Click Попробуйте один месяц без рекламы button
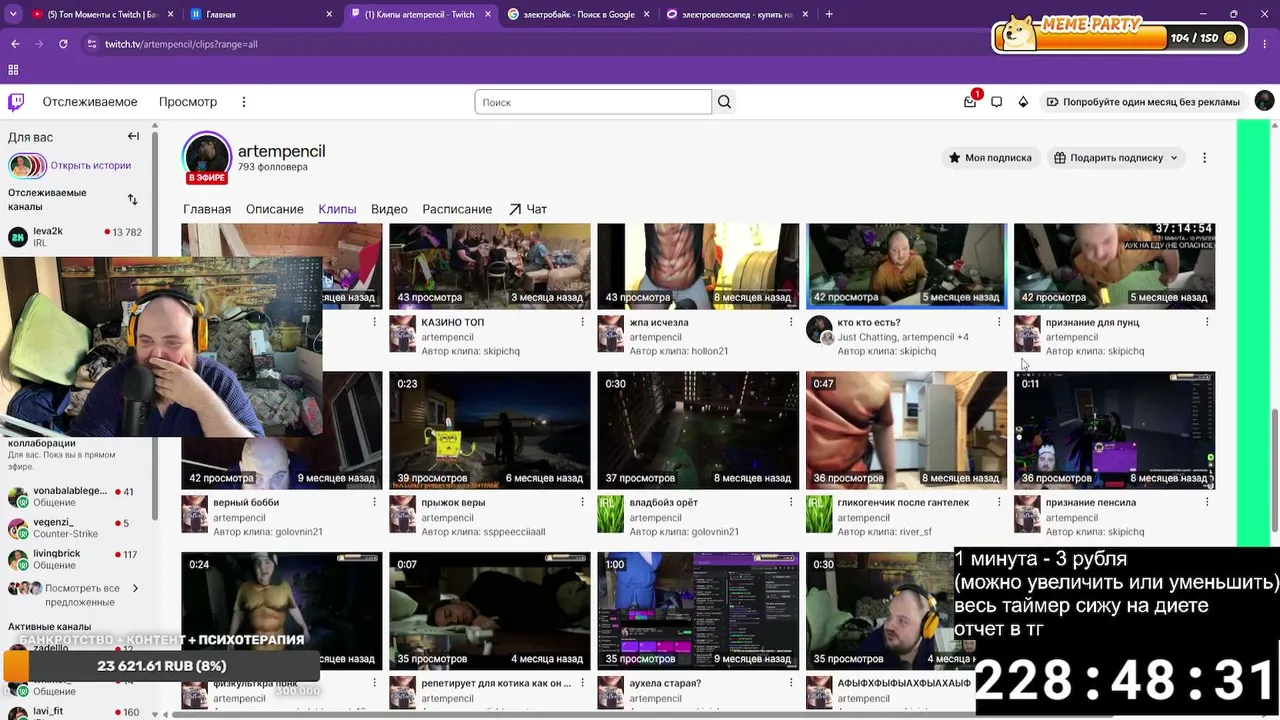The image size is (1280, 720). tap(1143, 102)
